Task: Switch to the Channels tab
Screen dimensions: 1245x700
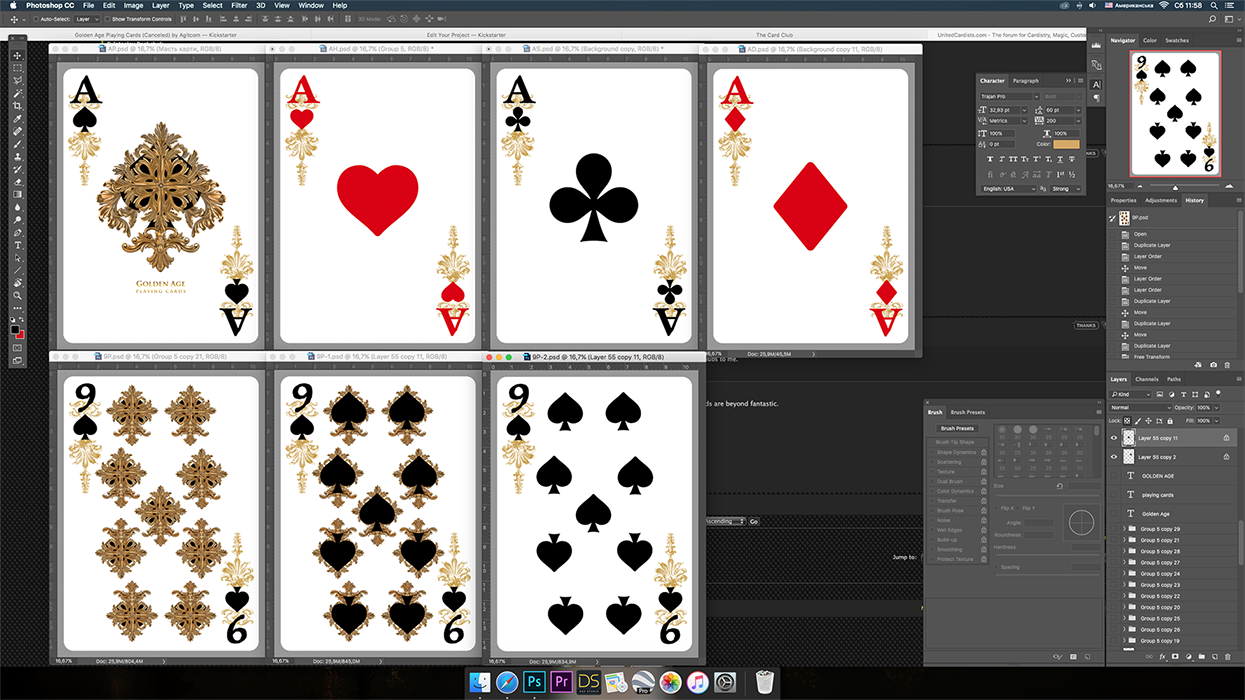Action: 1146,379
